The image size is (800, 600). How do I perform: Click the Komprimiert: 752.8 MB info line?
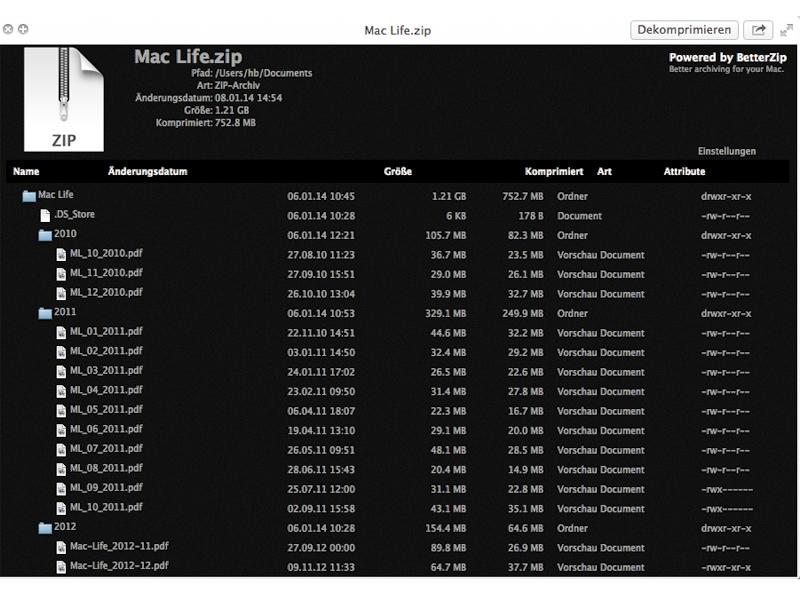pos(206,122)
